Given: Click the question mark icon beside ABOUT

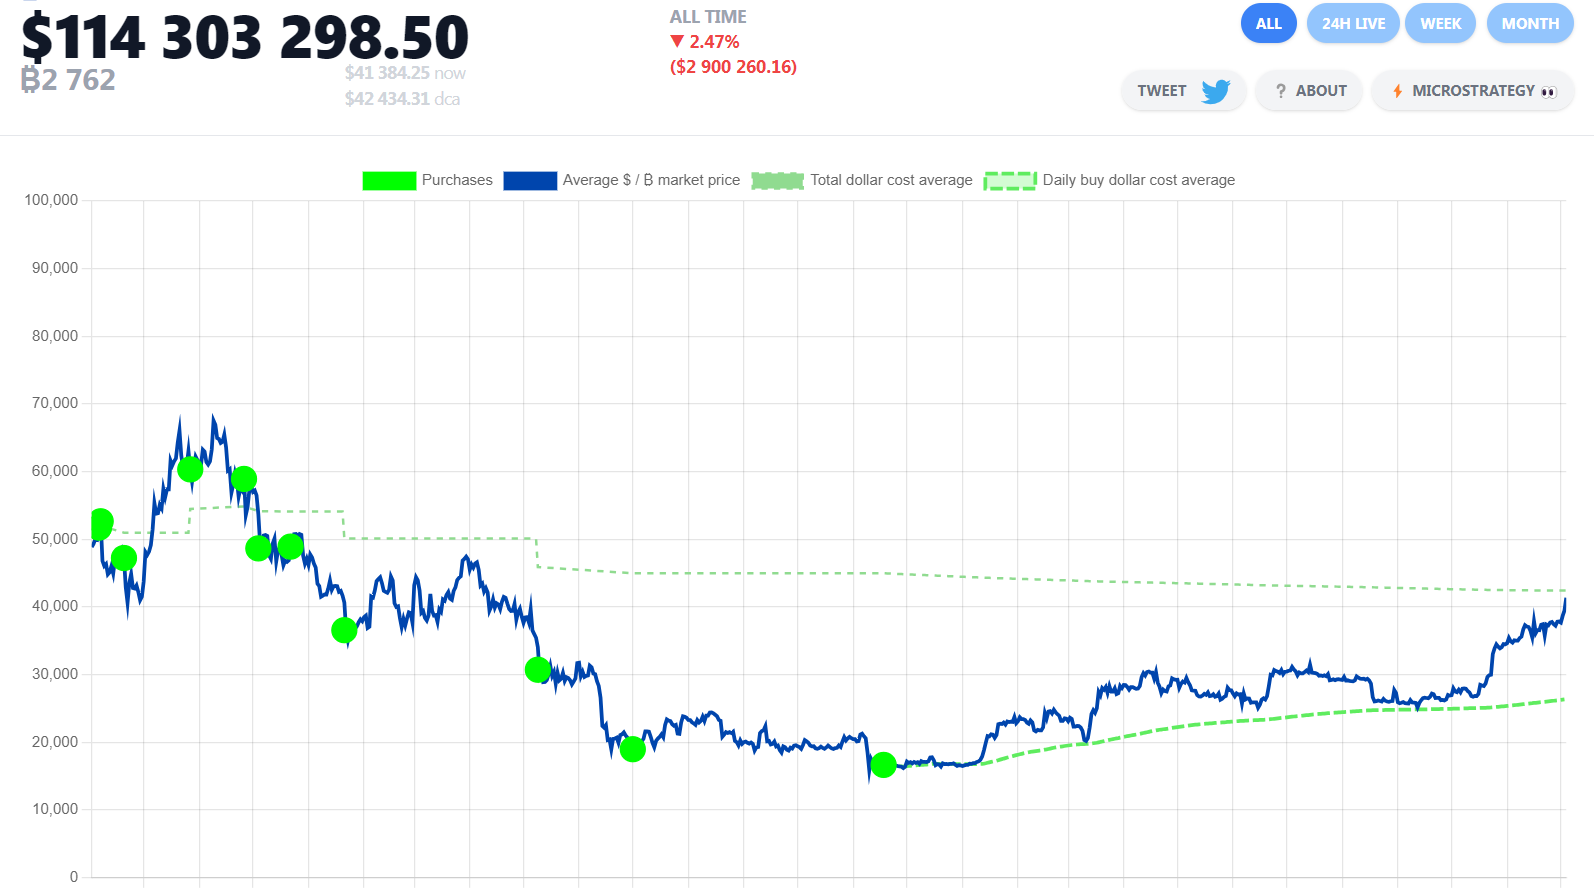Looking at the screenshot, I should [1280, 91].
